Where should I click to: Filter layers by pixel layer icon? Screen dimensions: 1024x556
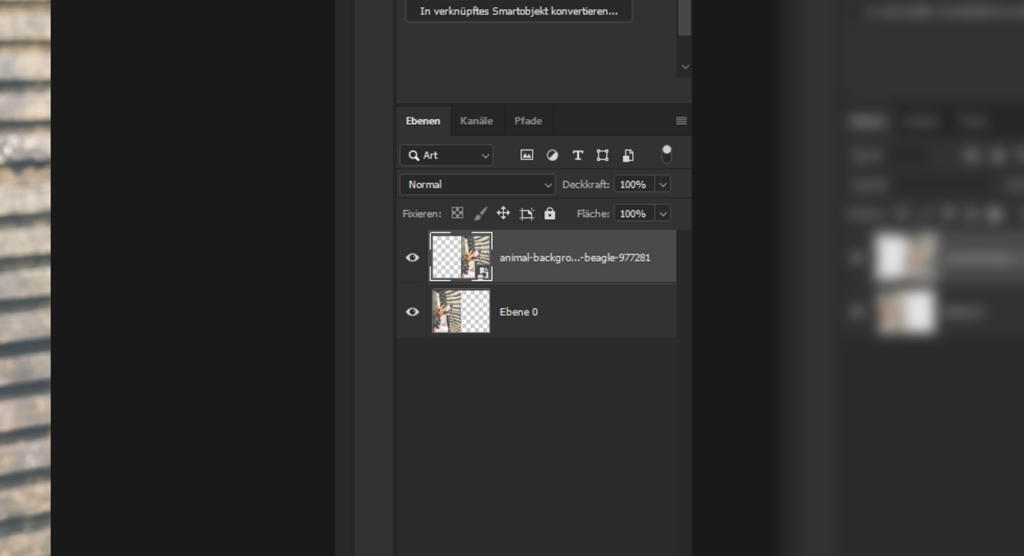click(527, 155)
